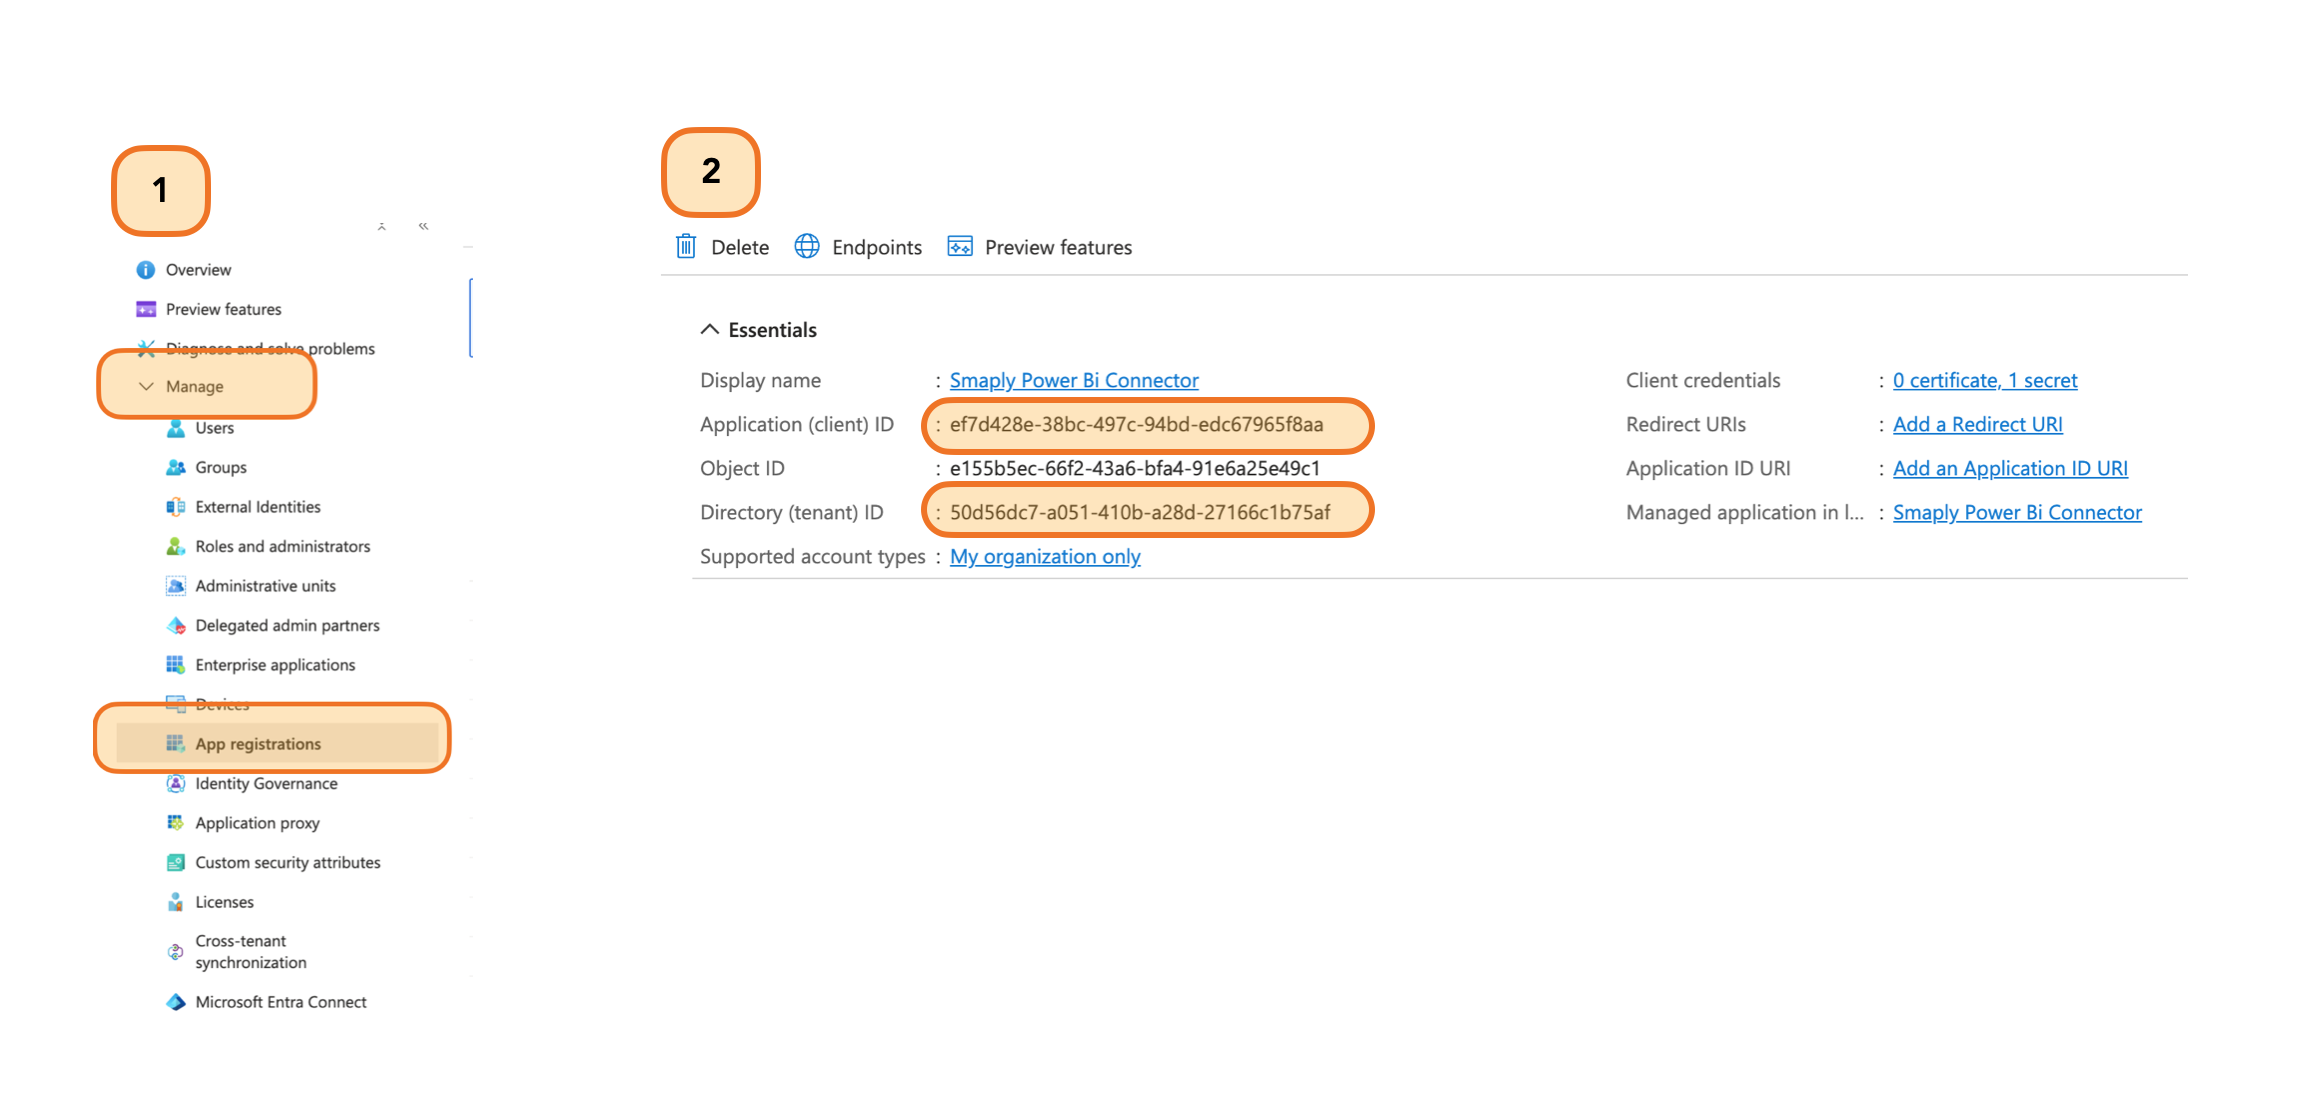This screenshot has height=1102, width=2318.
Task: Click the App registrations icon
Action: 176,744
